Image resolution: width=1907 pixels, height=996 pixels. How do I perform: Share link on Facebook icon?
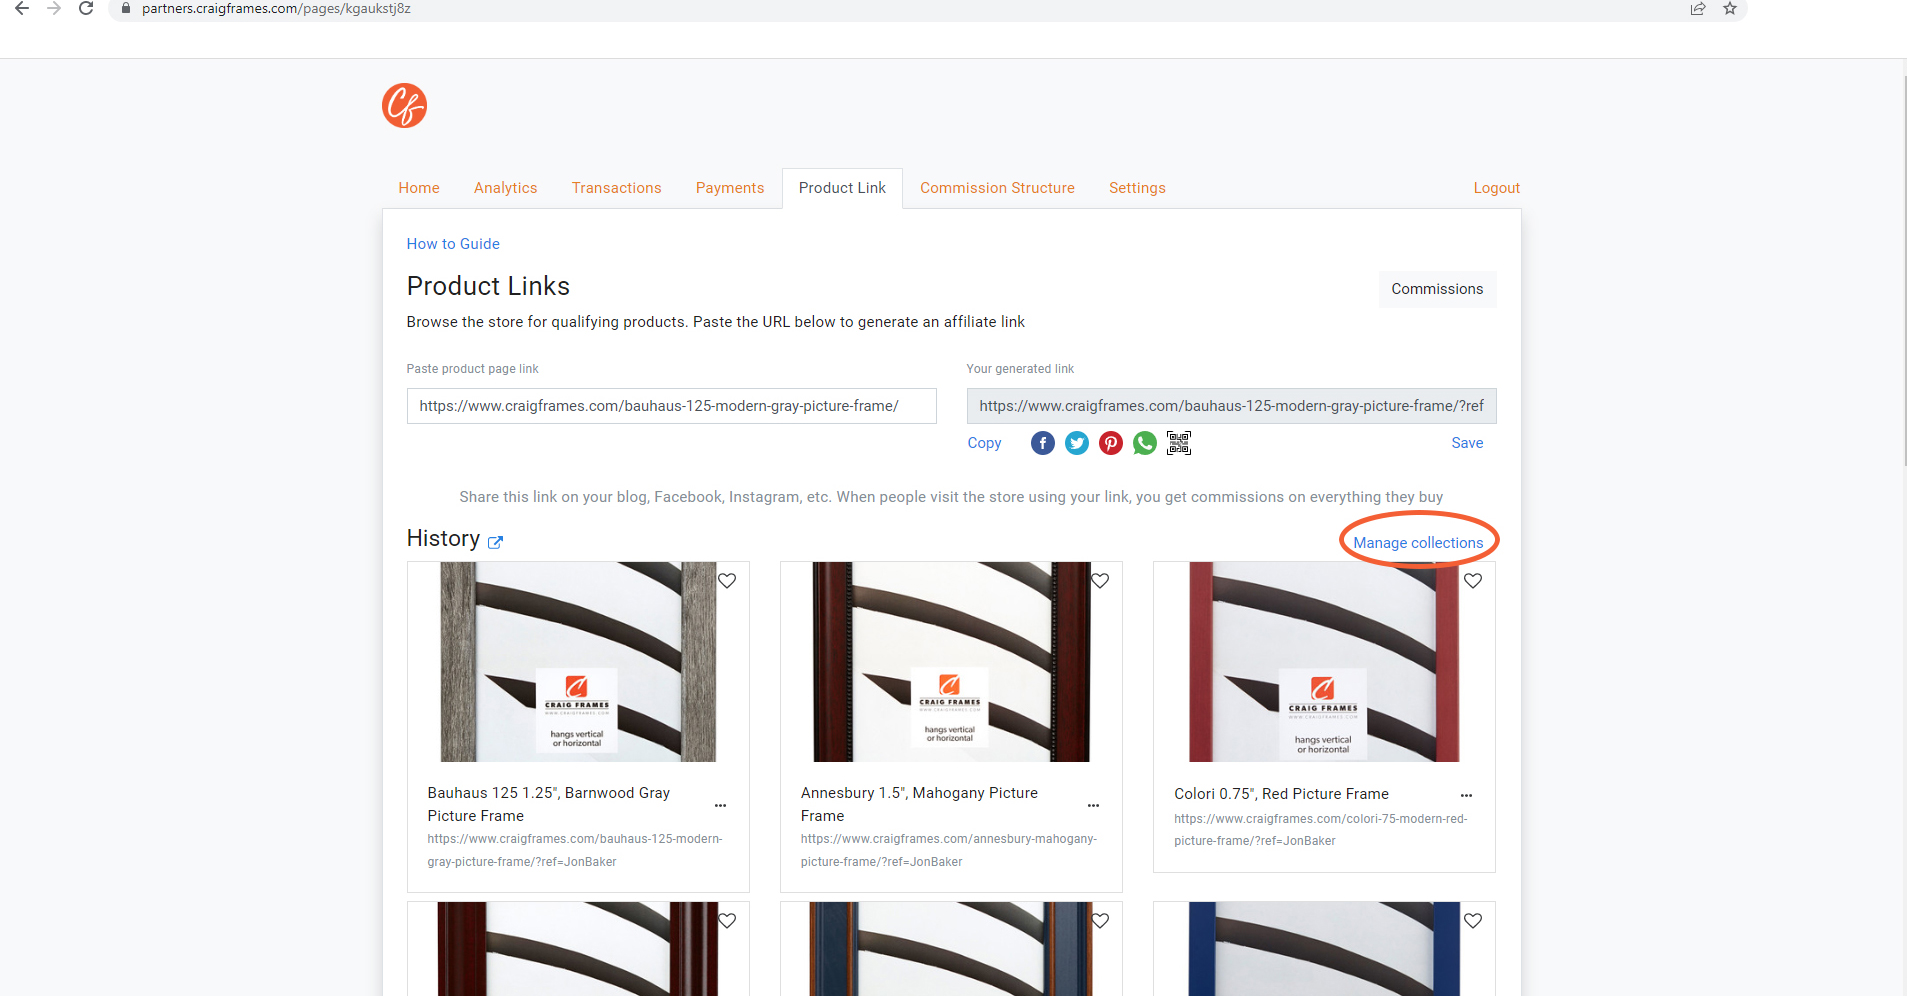(x=1043, y=443)
